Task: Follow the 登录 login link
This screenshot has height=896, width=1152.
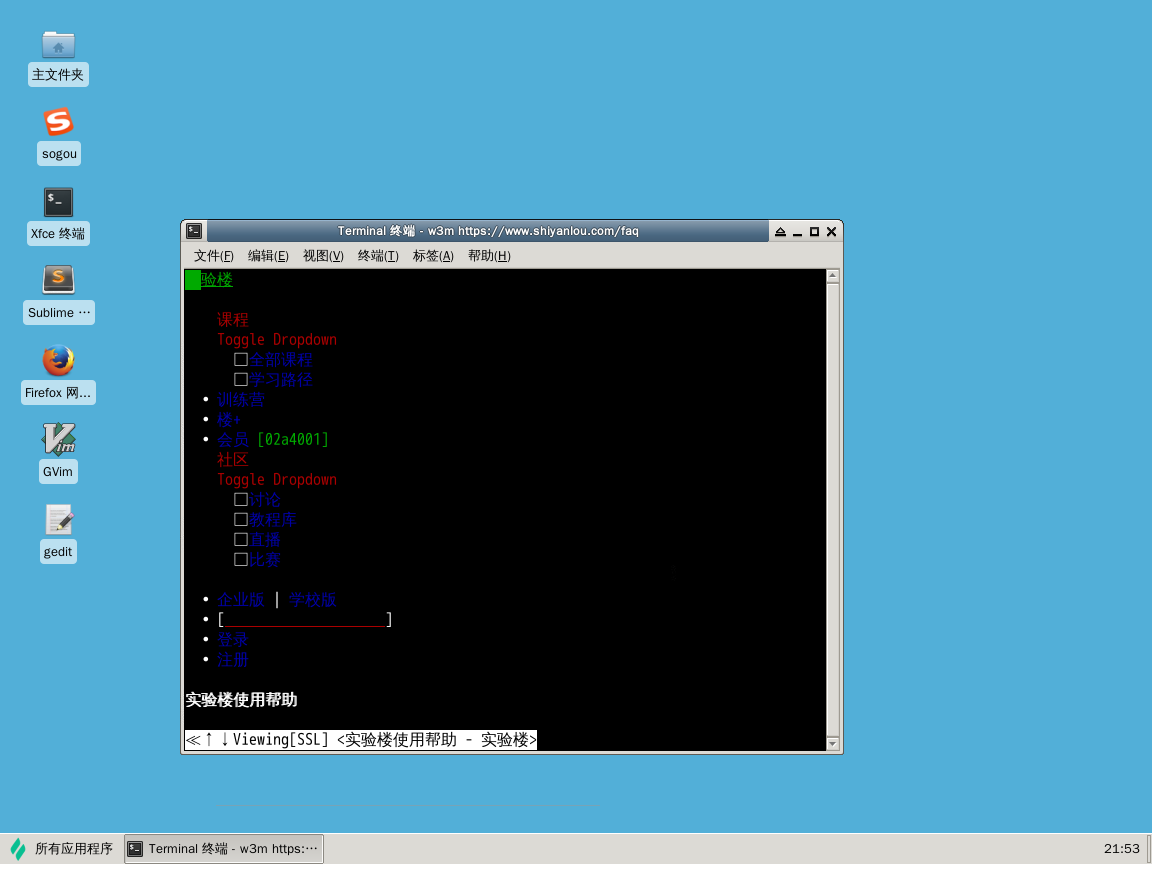Action: 233,640
